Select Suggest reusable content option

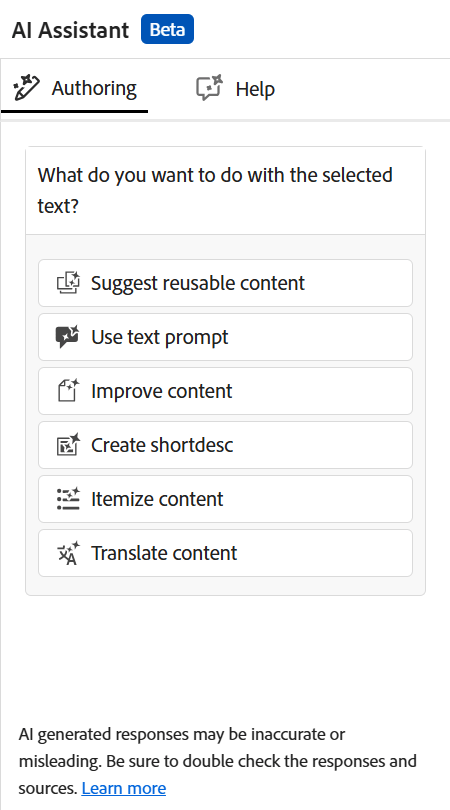pos(225,283)
